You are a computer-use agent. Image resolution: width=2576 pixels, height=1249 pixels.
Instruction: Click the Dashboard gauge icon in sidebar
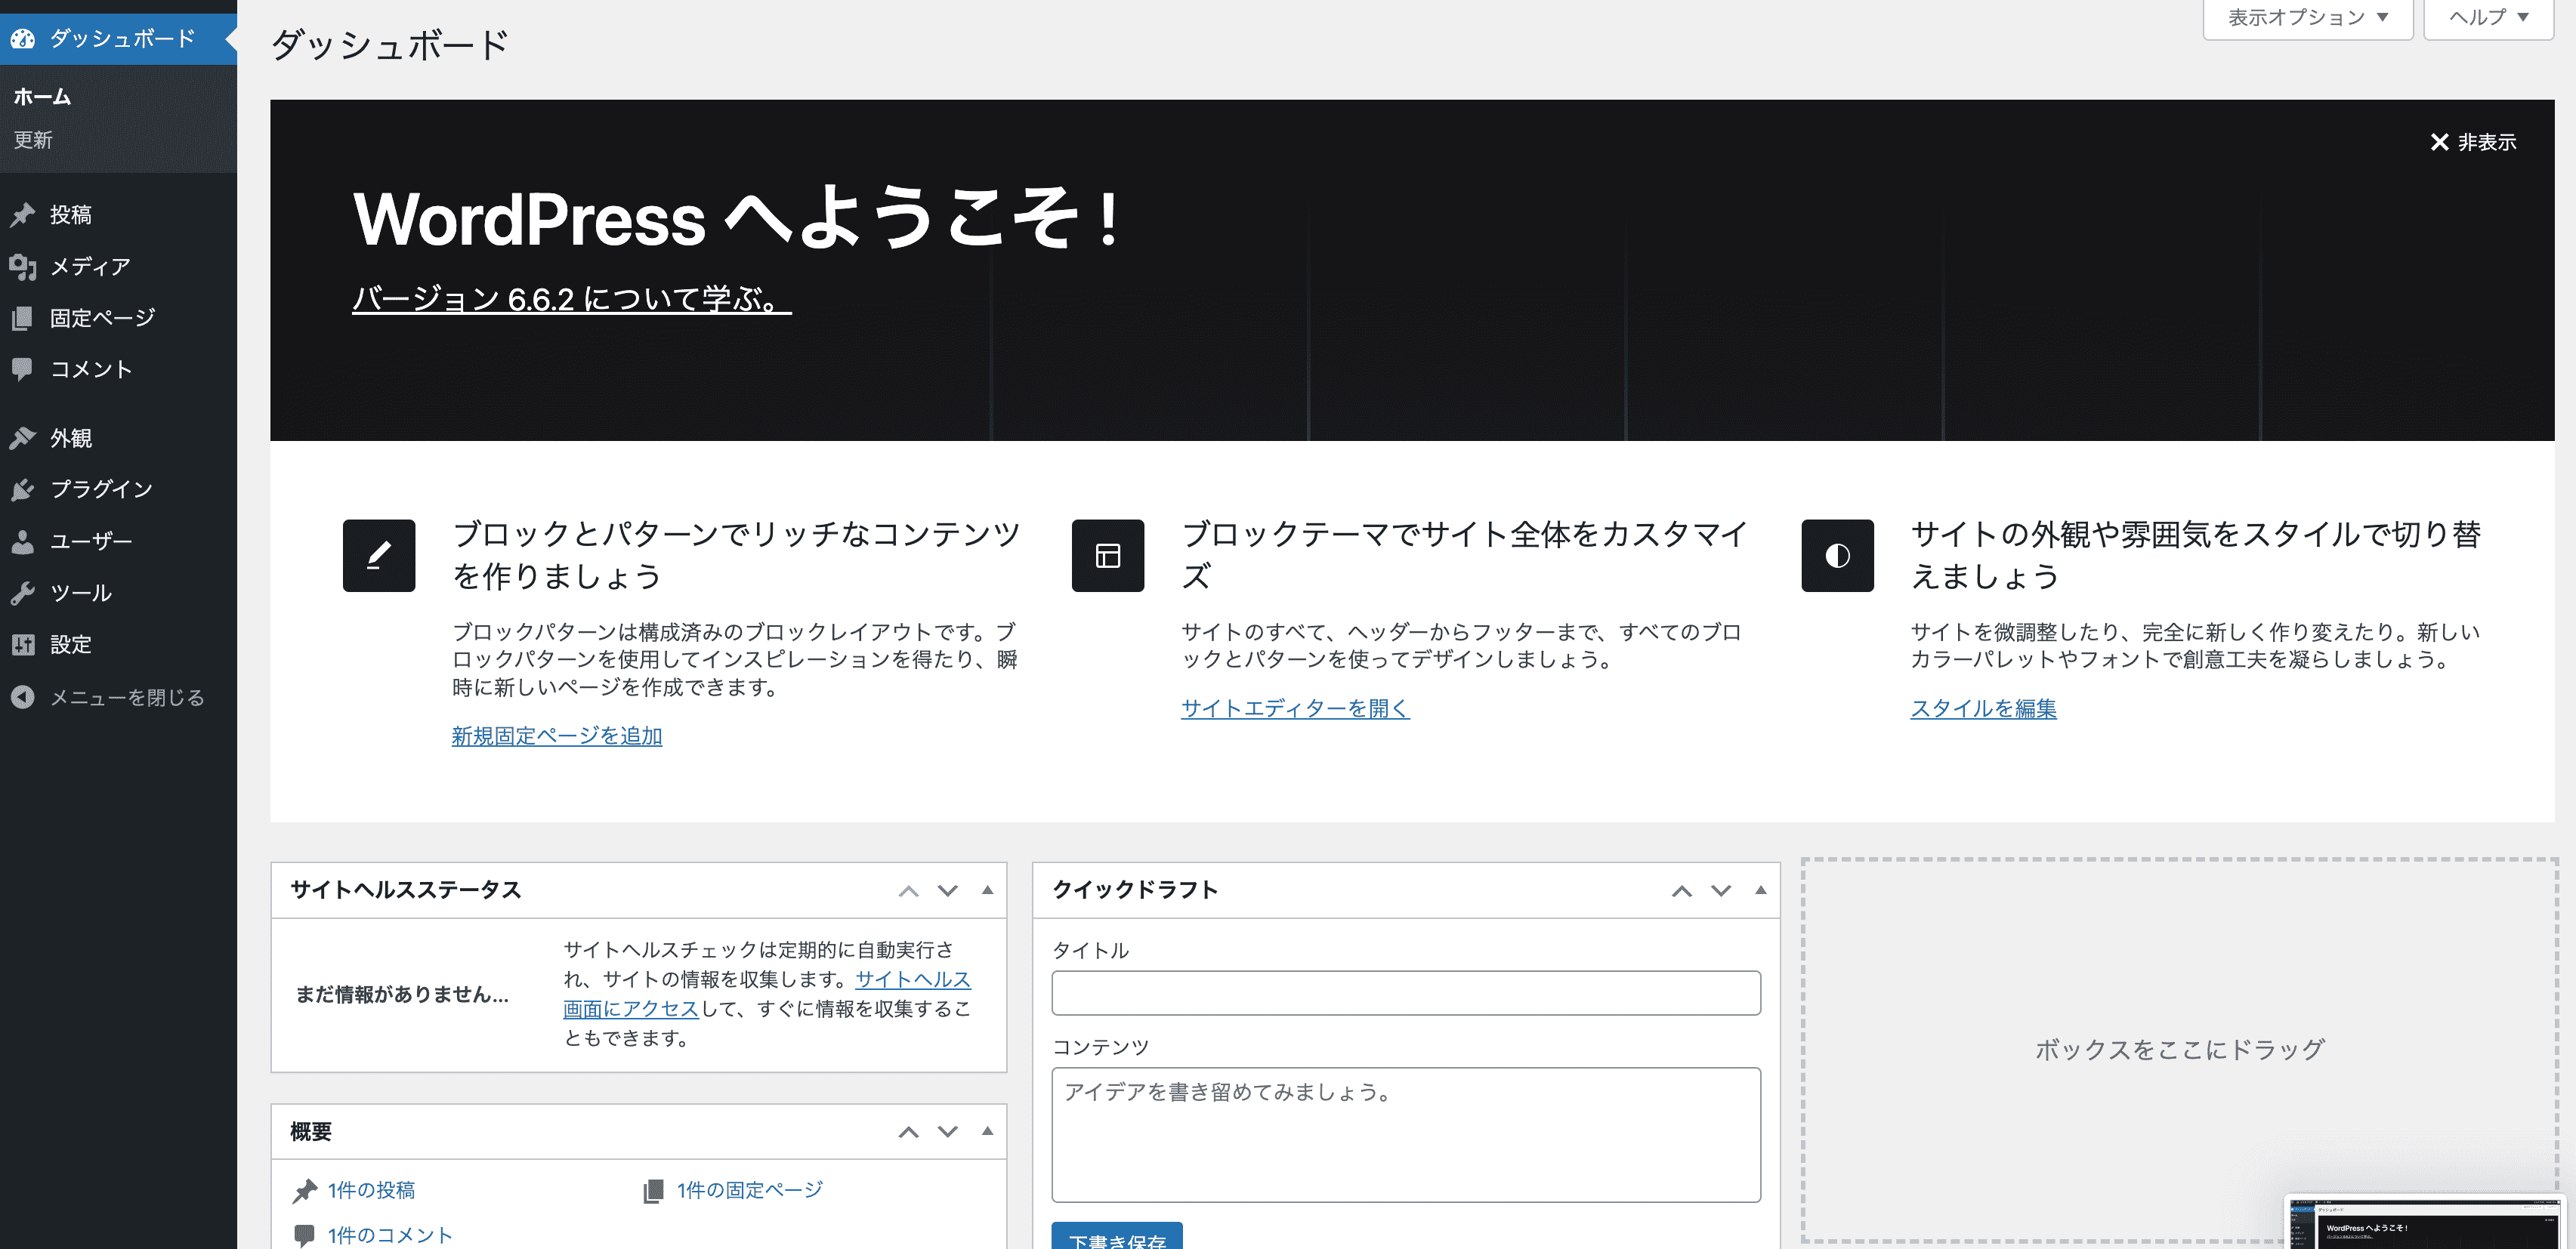23,39
